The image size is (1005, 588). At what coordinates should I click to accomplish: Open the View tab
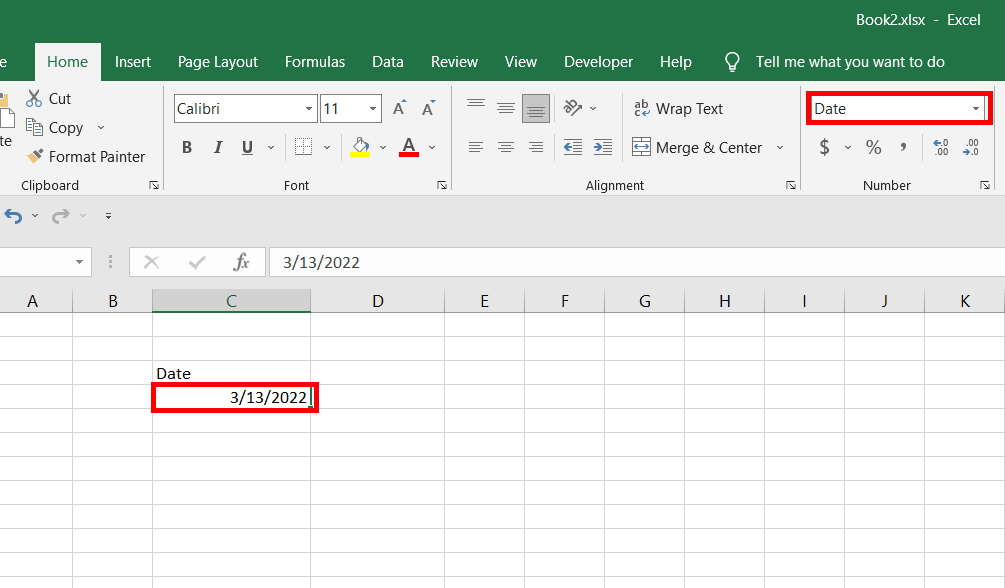click(520, 62)
